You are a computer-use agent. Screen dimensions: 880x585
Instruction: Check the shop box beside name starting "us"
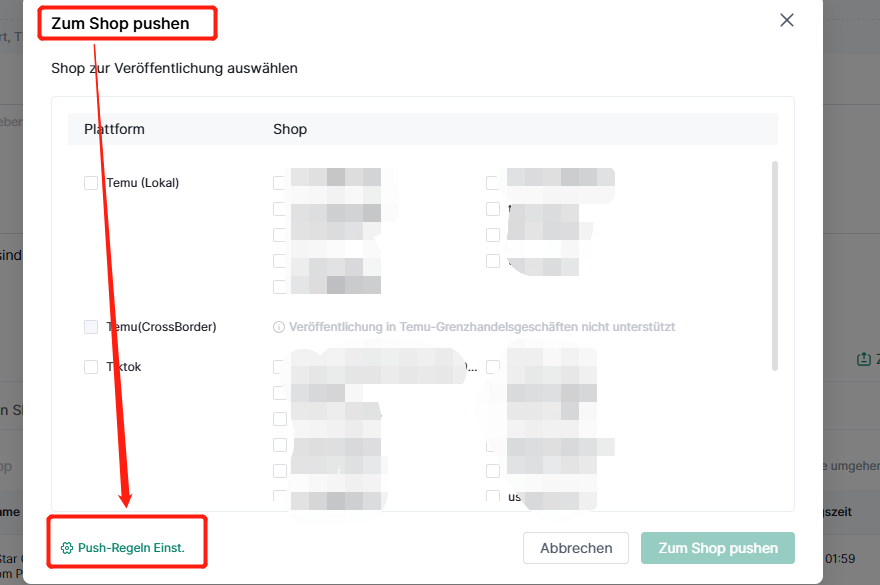(x=493, y=496)
